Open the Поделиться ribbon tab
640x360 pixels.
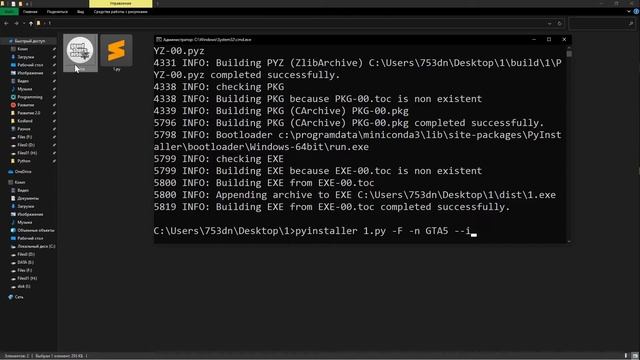tap(57, 12)
